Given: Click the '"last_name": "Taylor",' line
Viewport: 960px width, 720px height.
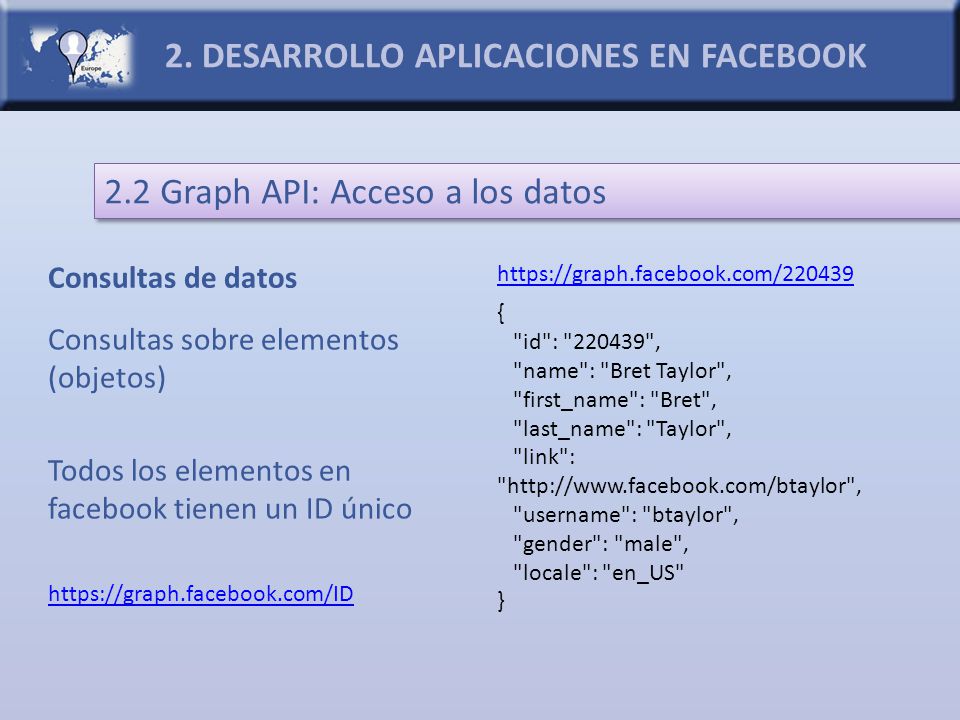Looking at the screenshot, I should (x=622, y=429).
